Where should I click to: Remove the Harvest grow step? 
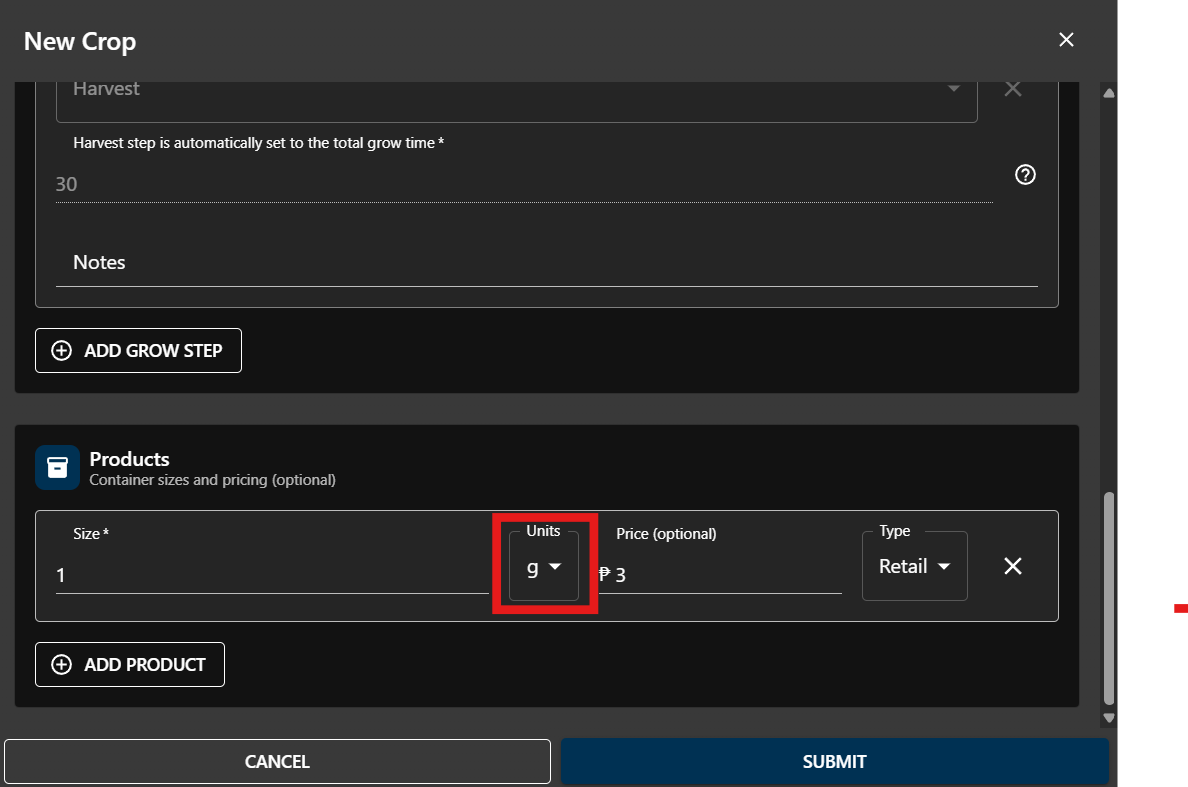1013,89
